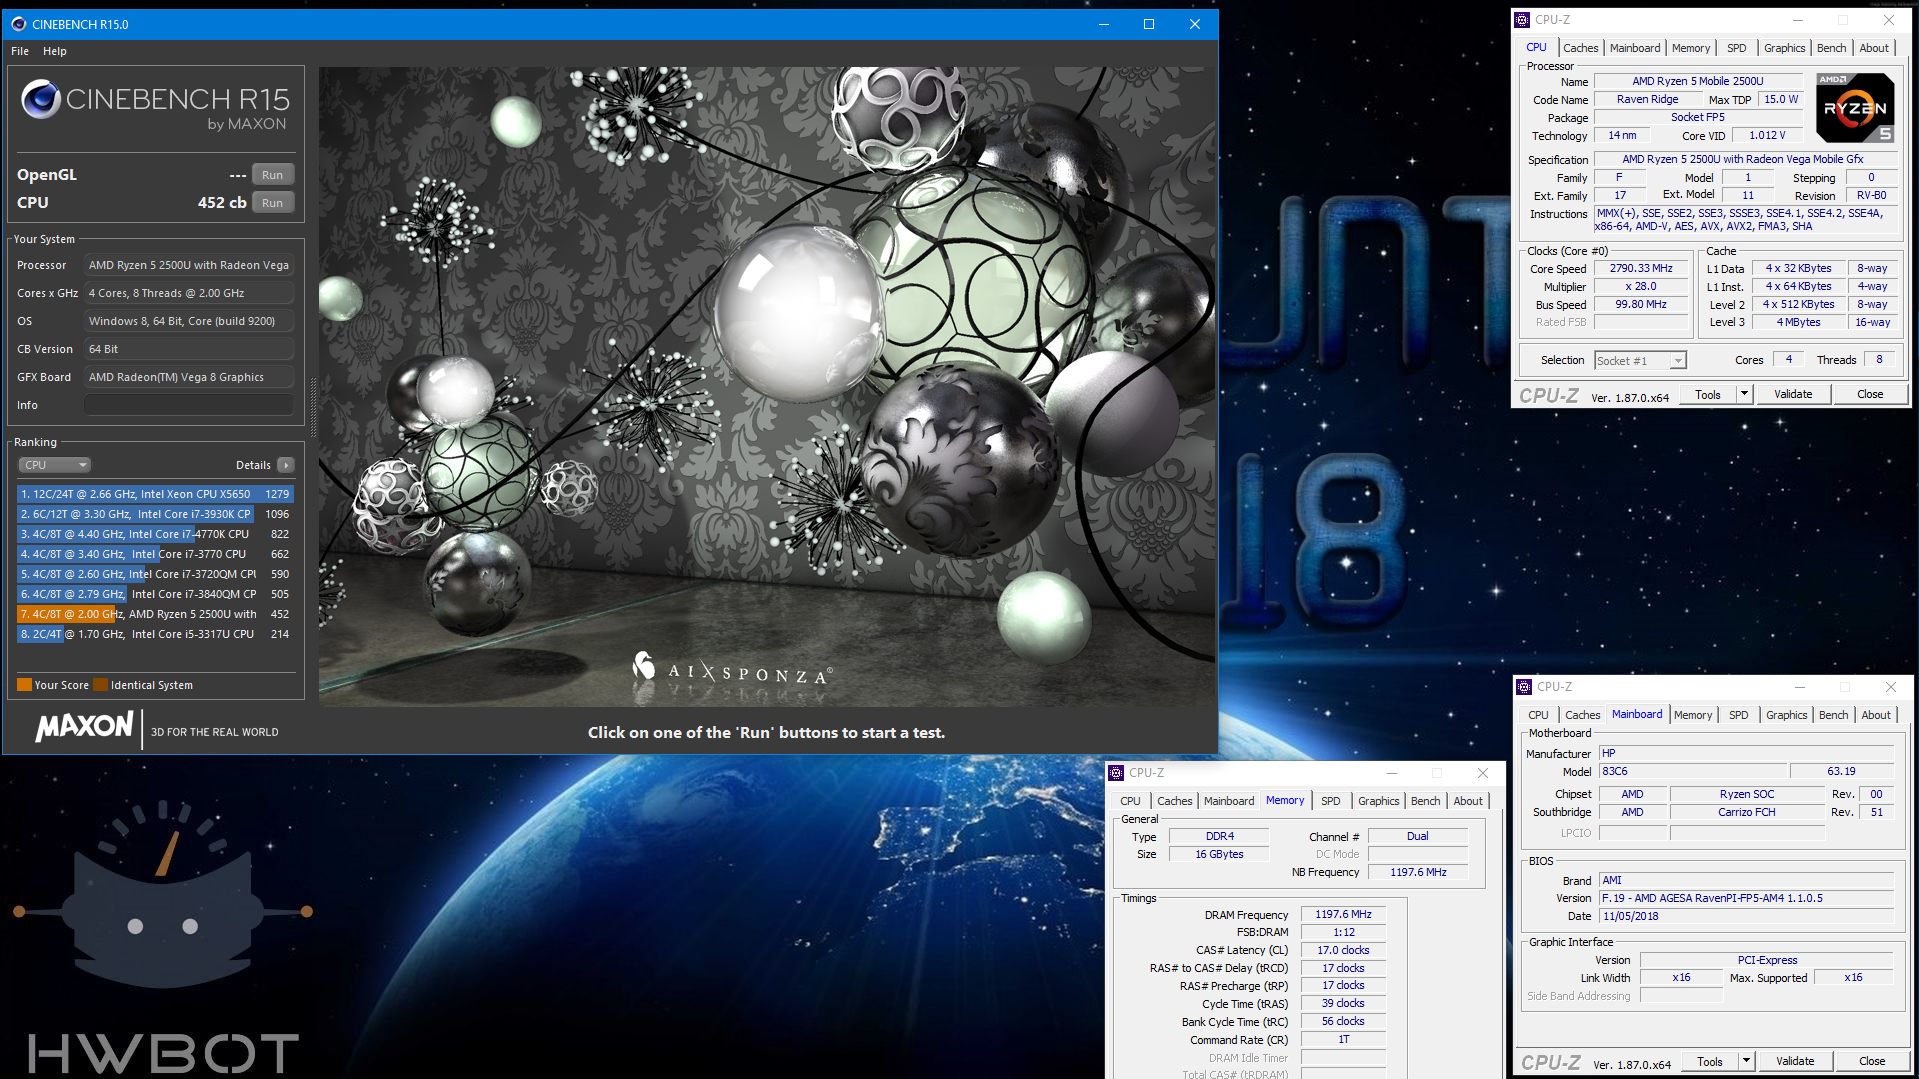Select ranking row Intel Core i7-3770
The image size is (1919, 1079).
(x=155, y=554)
